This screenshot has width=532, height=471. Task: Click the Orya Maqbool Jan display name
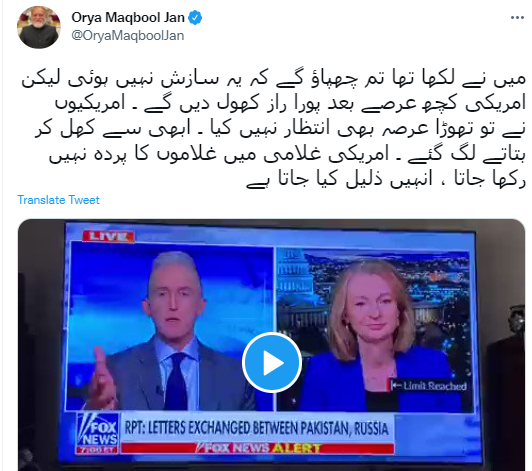pos(128,17)
